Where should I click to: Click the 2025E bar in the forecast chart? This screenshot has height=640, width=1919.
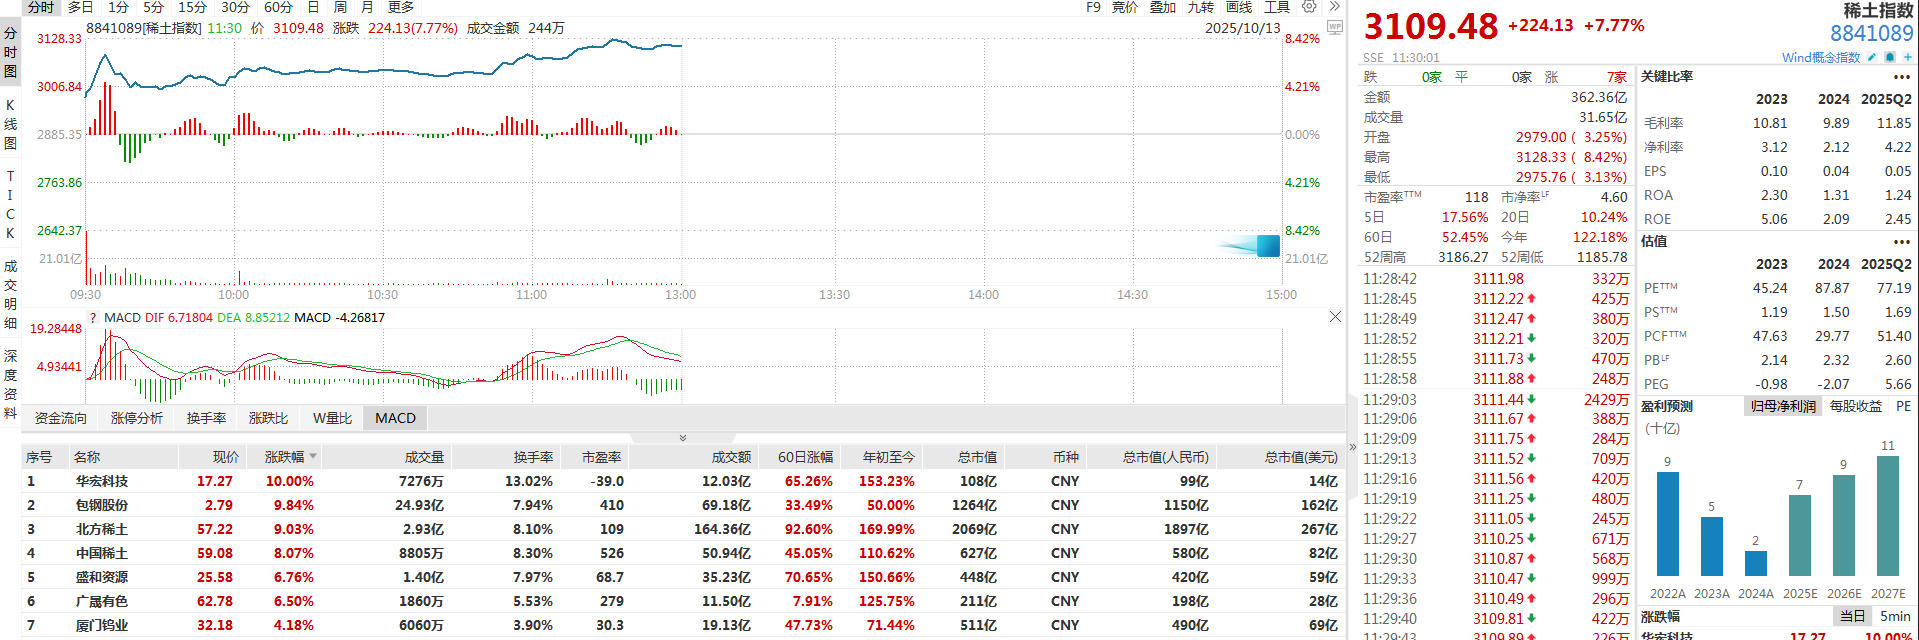(1799, 535)
